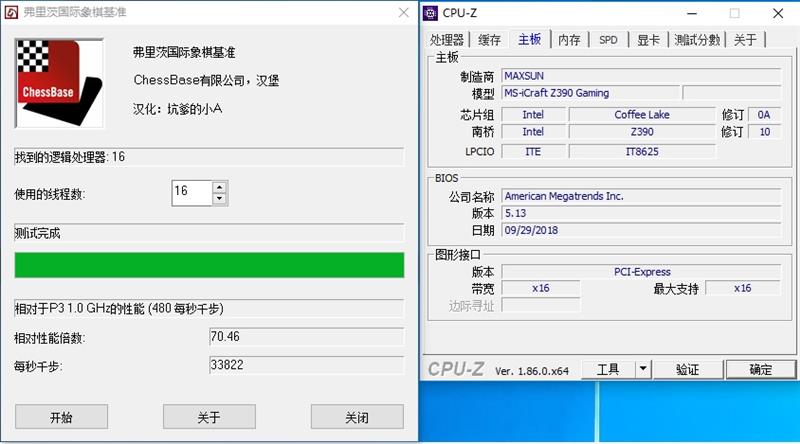This screenshot has height=444, width=800.
Task: Click the 验证 button in CPU-Z
Action: (x=688, y=369)
